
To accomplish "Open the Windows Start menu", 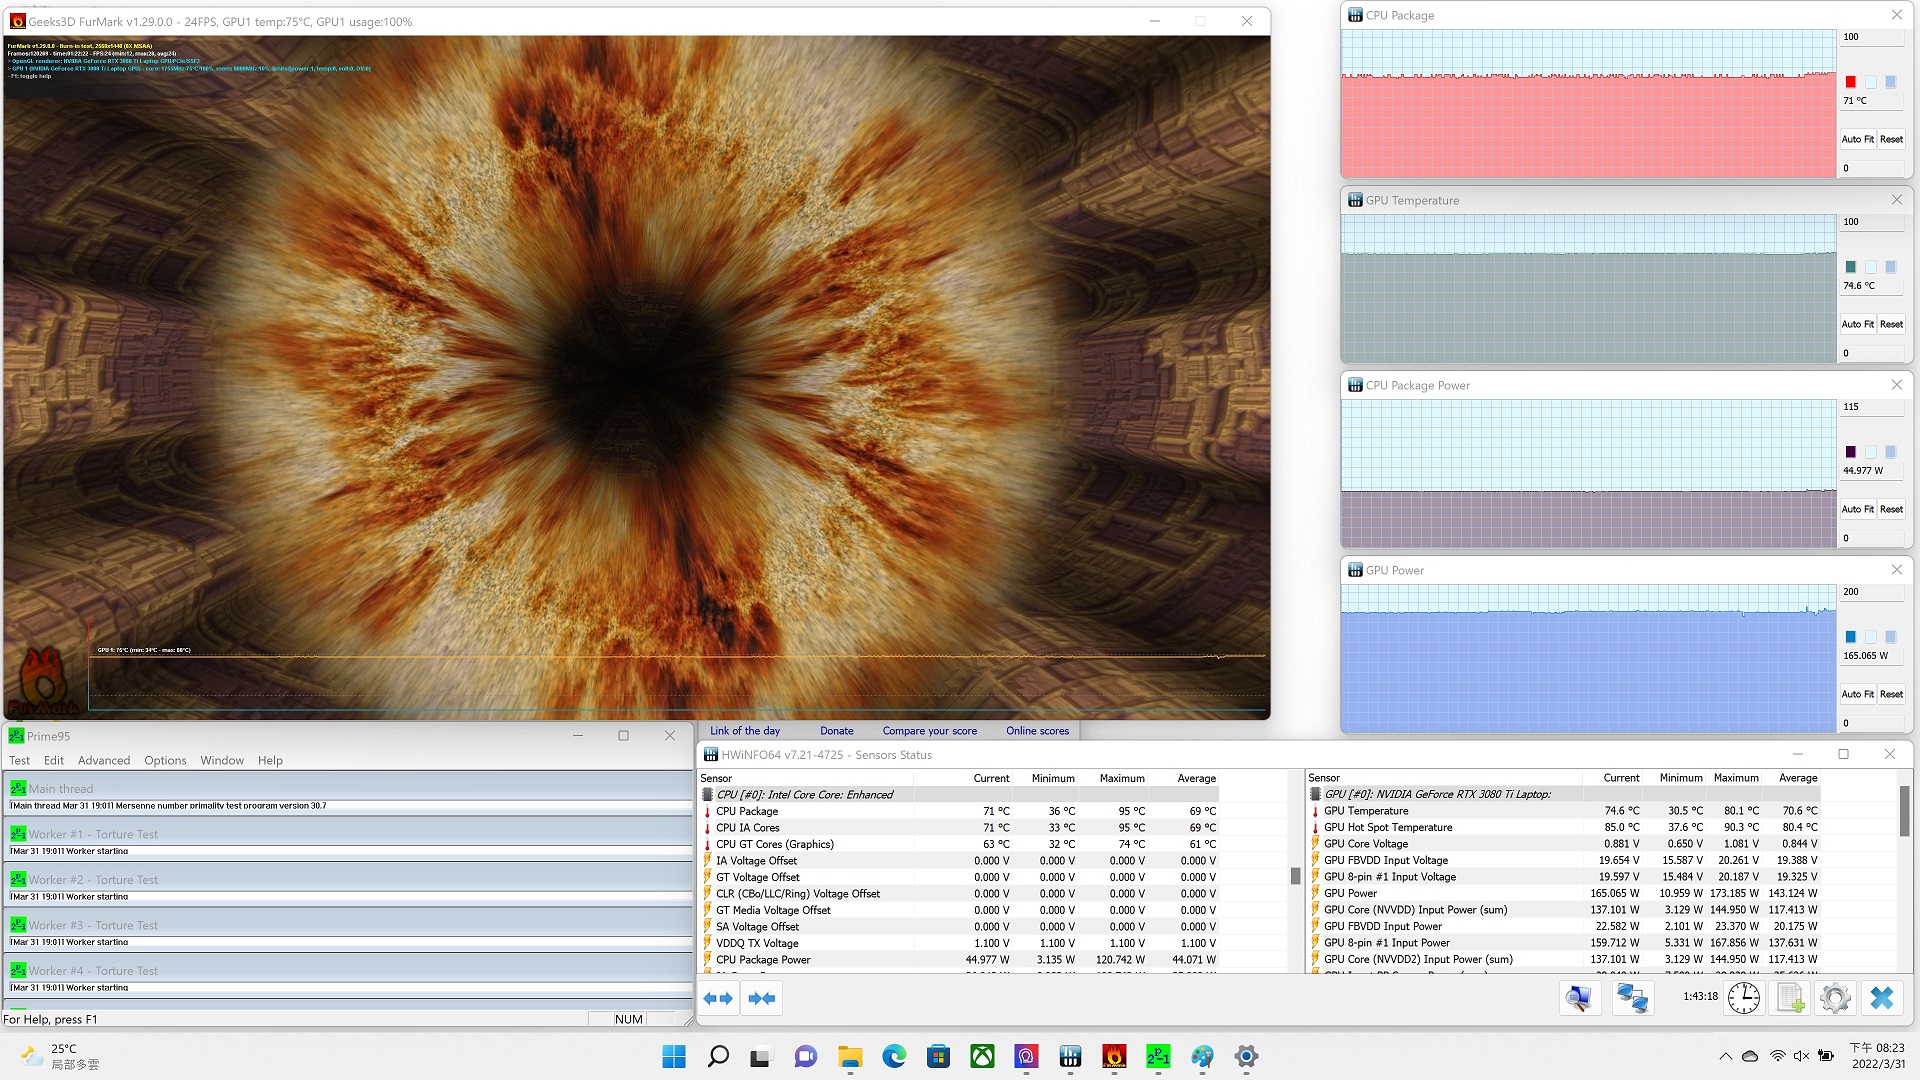I will pyautogui.click(x=674, y=1056).
